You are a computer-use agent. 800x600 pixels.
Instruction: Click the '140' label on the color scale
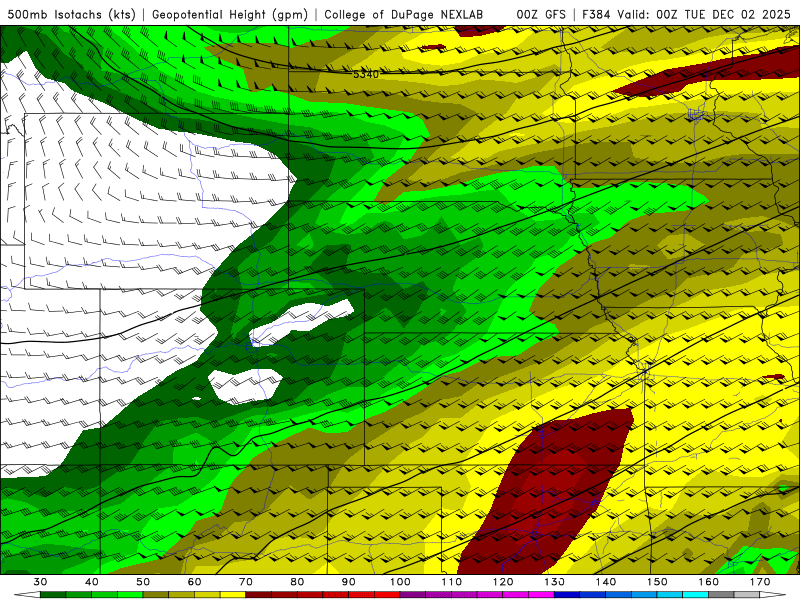(606, 582)
